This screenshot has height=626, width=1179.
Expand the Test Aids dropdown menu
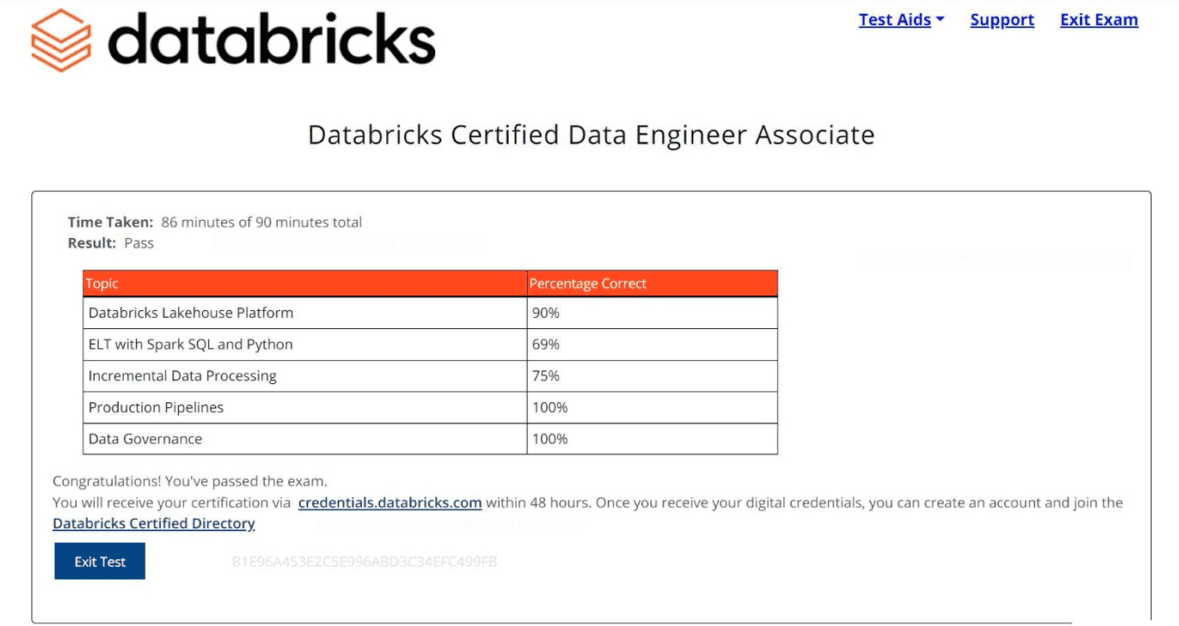point(900,20)
